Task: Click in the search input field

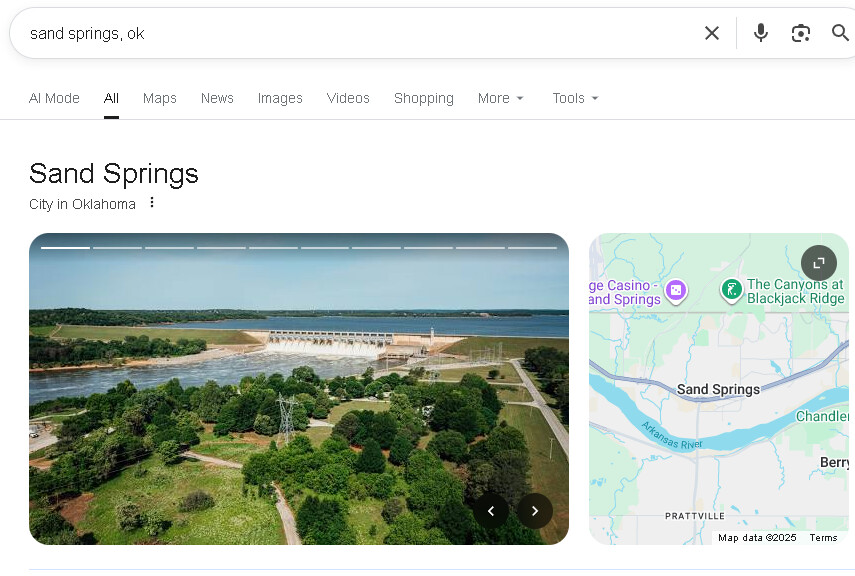Action: click(x=350, y=33)
